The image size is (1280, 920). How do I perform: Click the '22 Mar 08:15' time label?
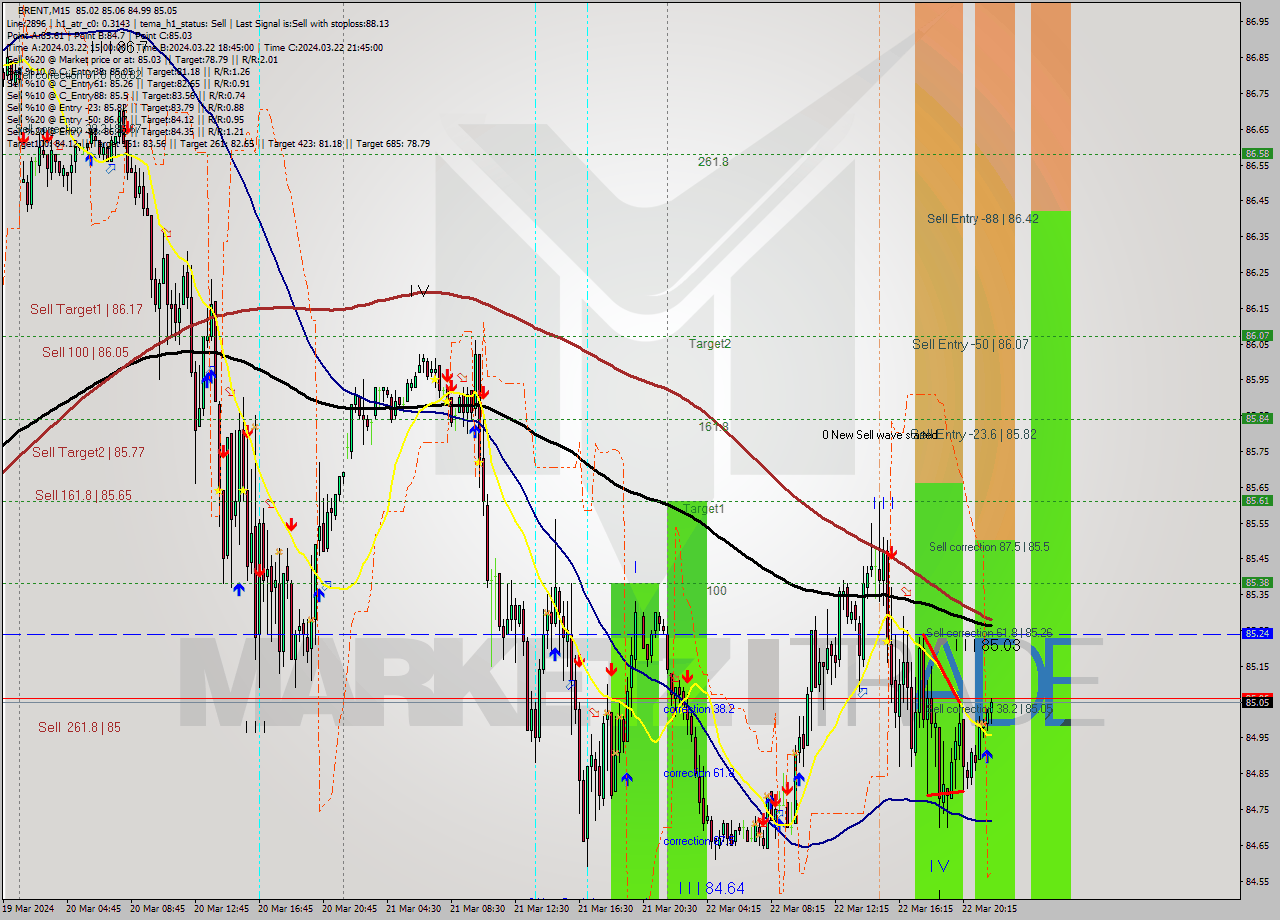[x=798, y=909]
